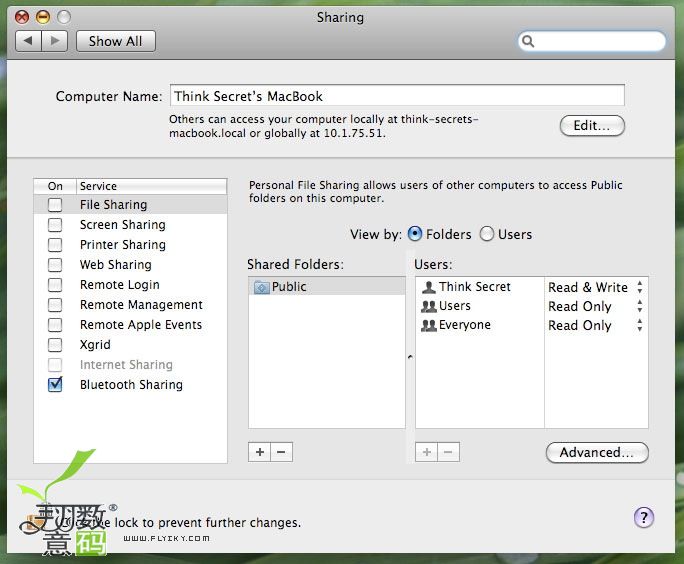Image resolution: width=684 pixels, height=564 pixels.
Task: Select the Internet Sharing service row
Action: 130,365
